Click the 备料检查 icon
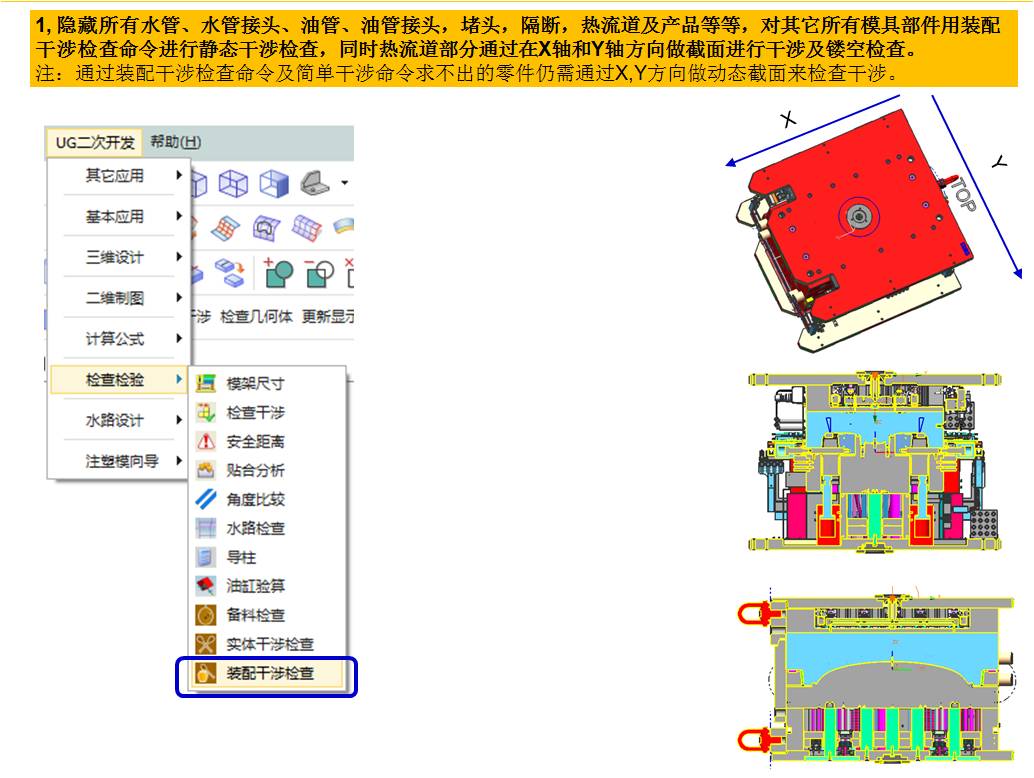Image resolution: width=1034 pixels, height=778 pixels. [x=206, y=614]
